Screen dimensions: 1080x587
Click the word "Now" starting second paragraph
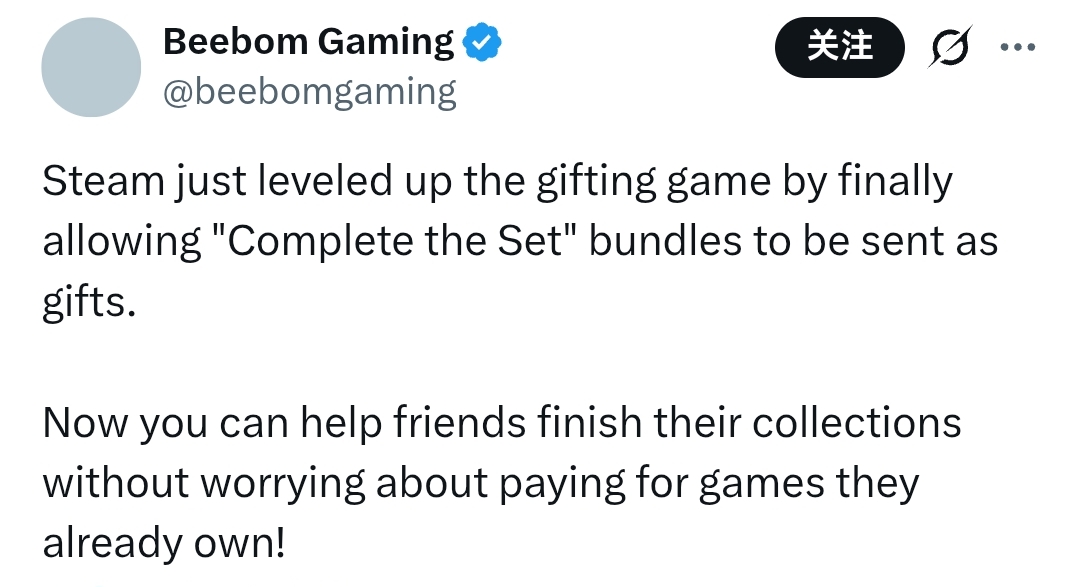click(x=84, y=422)
